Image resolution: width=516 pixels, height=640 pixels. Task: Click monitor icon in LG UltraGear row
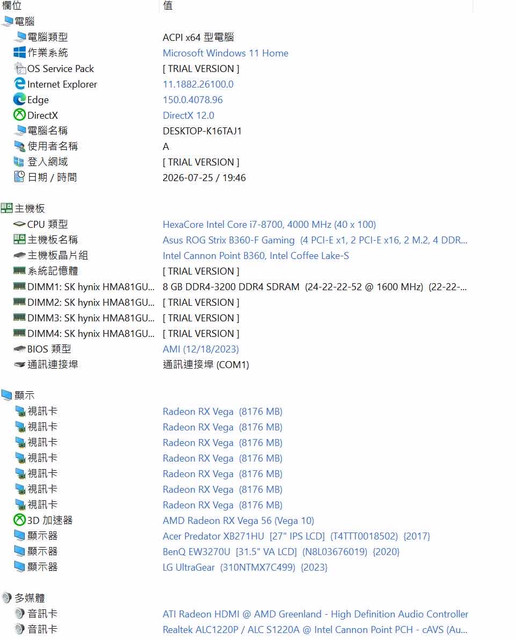[x=20, y=566]
